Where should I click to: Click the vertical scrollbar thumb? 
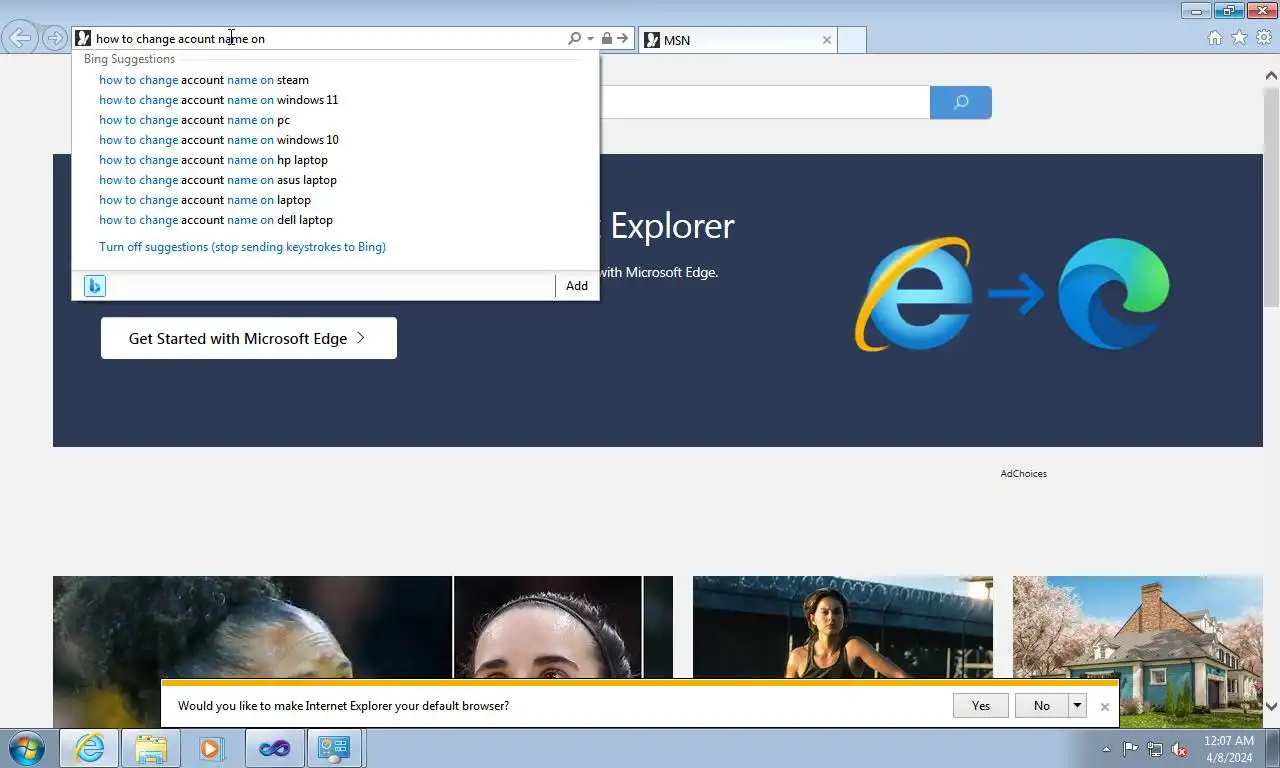point(1272,195)
